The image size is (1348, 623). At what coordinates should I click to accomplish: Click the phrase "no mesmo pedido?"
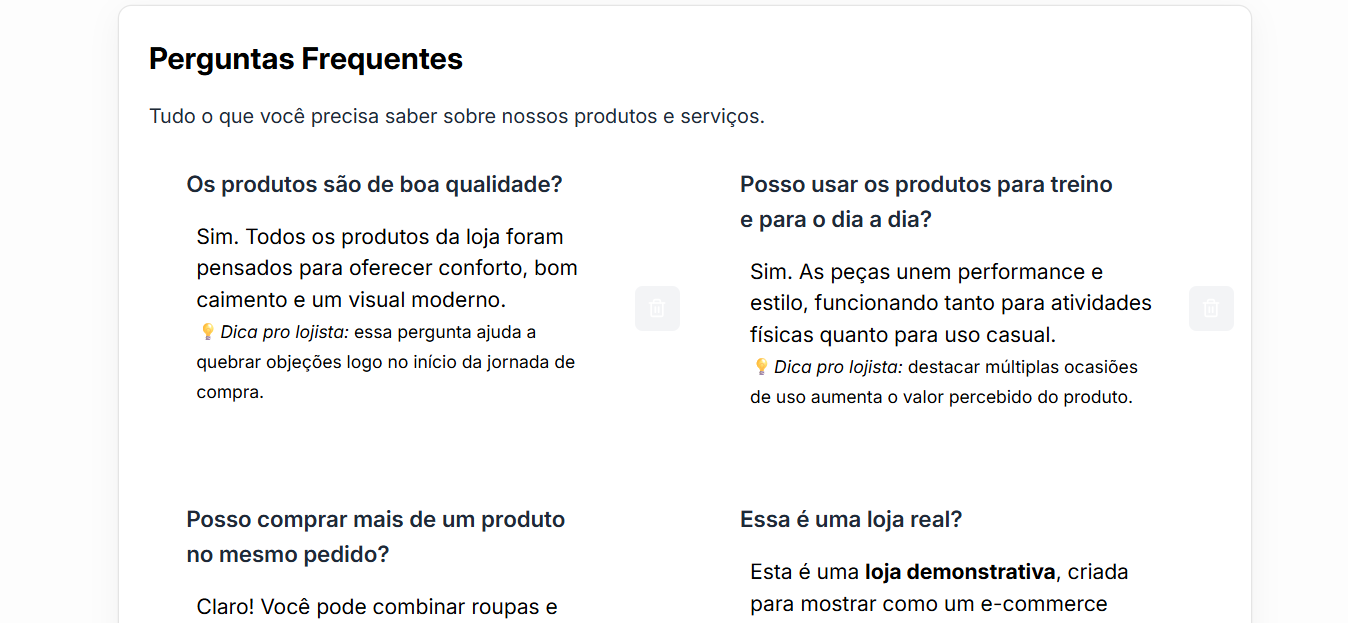287,554
